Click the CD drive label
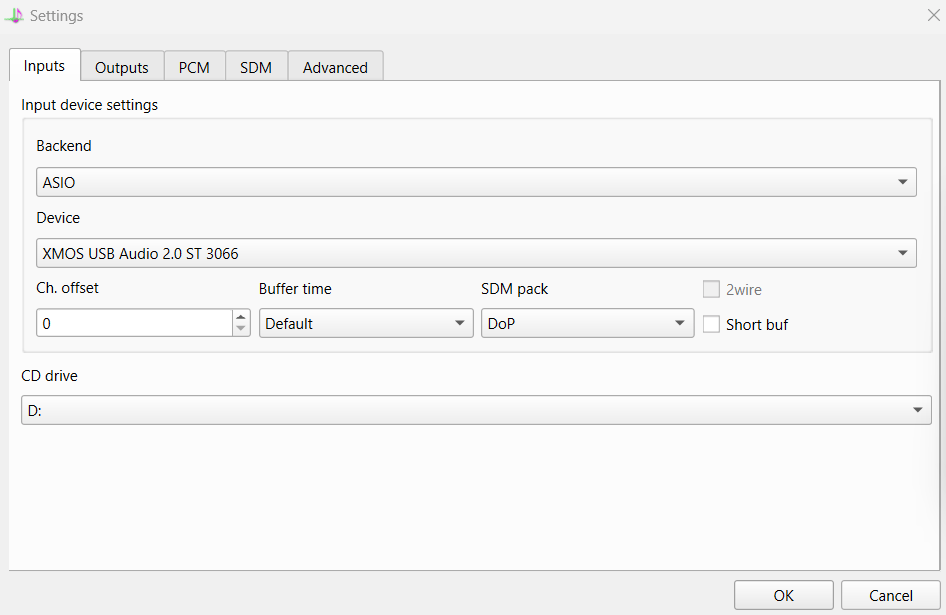 (49, 376)
